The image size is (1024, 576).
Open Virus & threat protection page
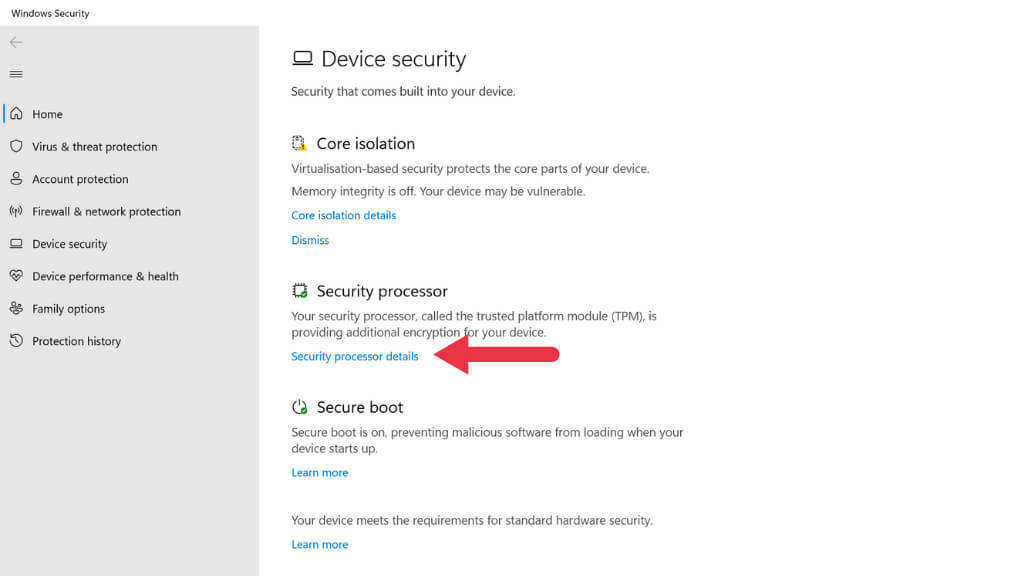[x=94, y=146]
